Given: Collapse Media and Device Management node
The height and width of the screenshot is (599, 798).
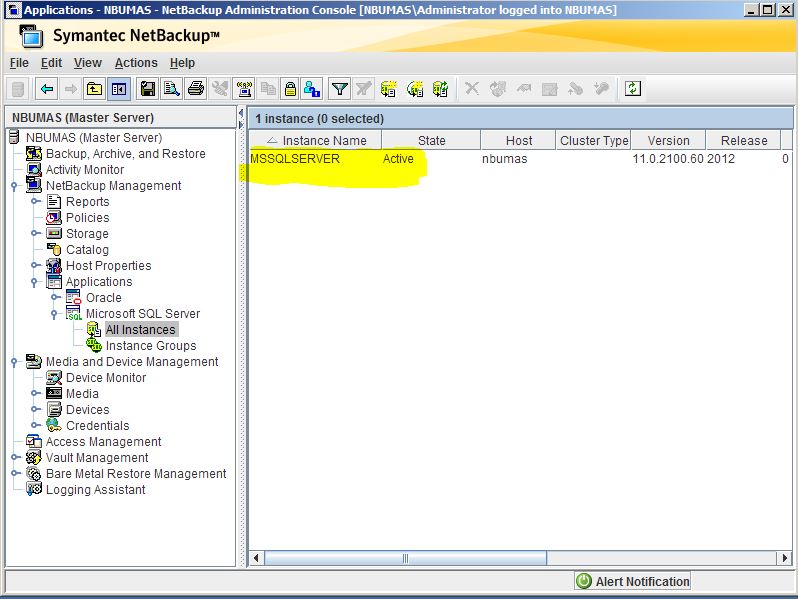Looking at the screenshot, I should [14, 362].
